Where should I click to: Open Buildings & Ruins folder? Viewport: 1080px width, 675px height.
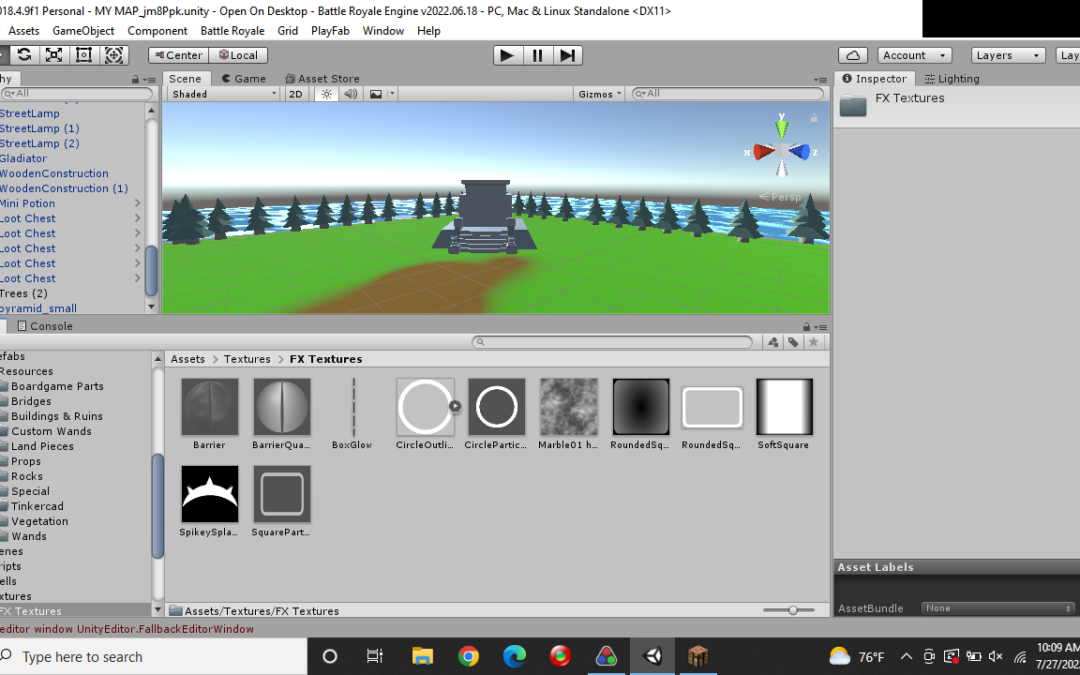point(57,416)
